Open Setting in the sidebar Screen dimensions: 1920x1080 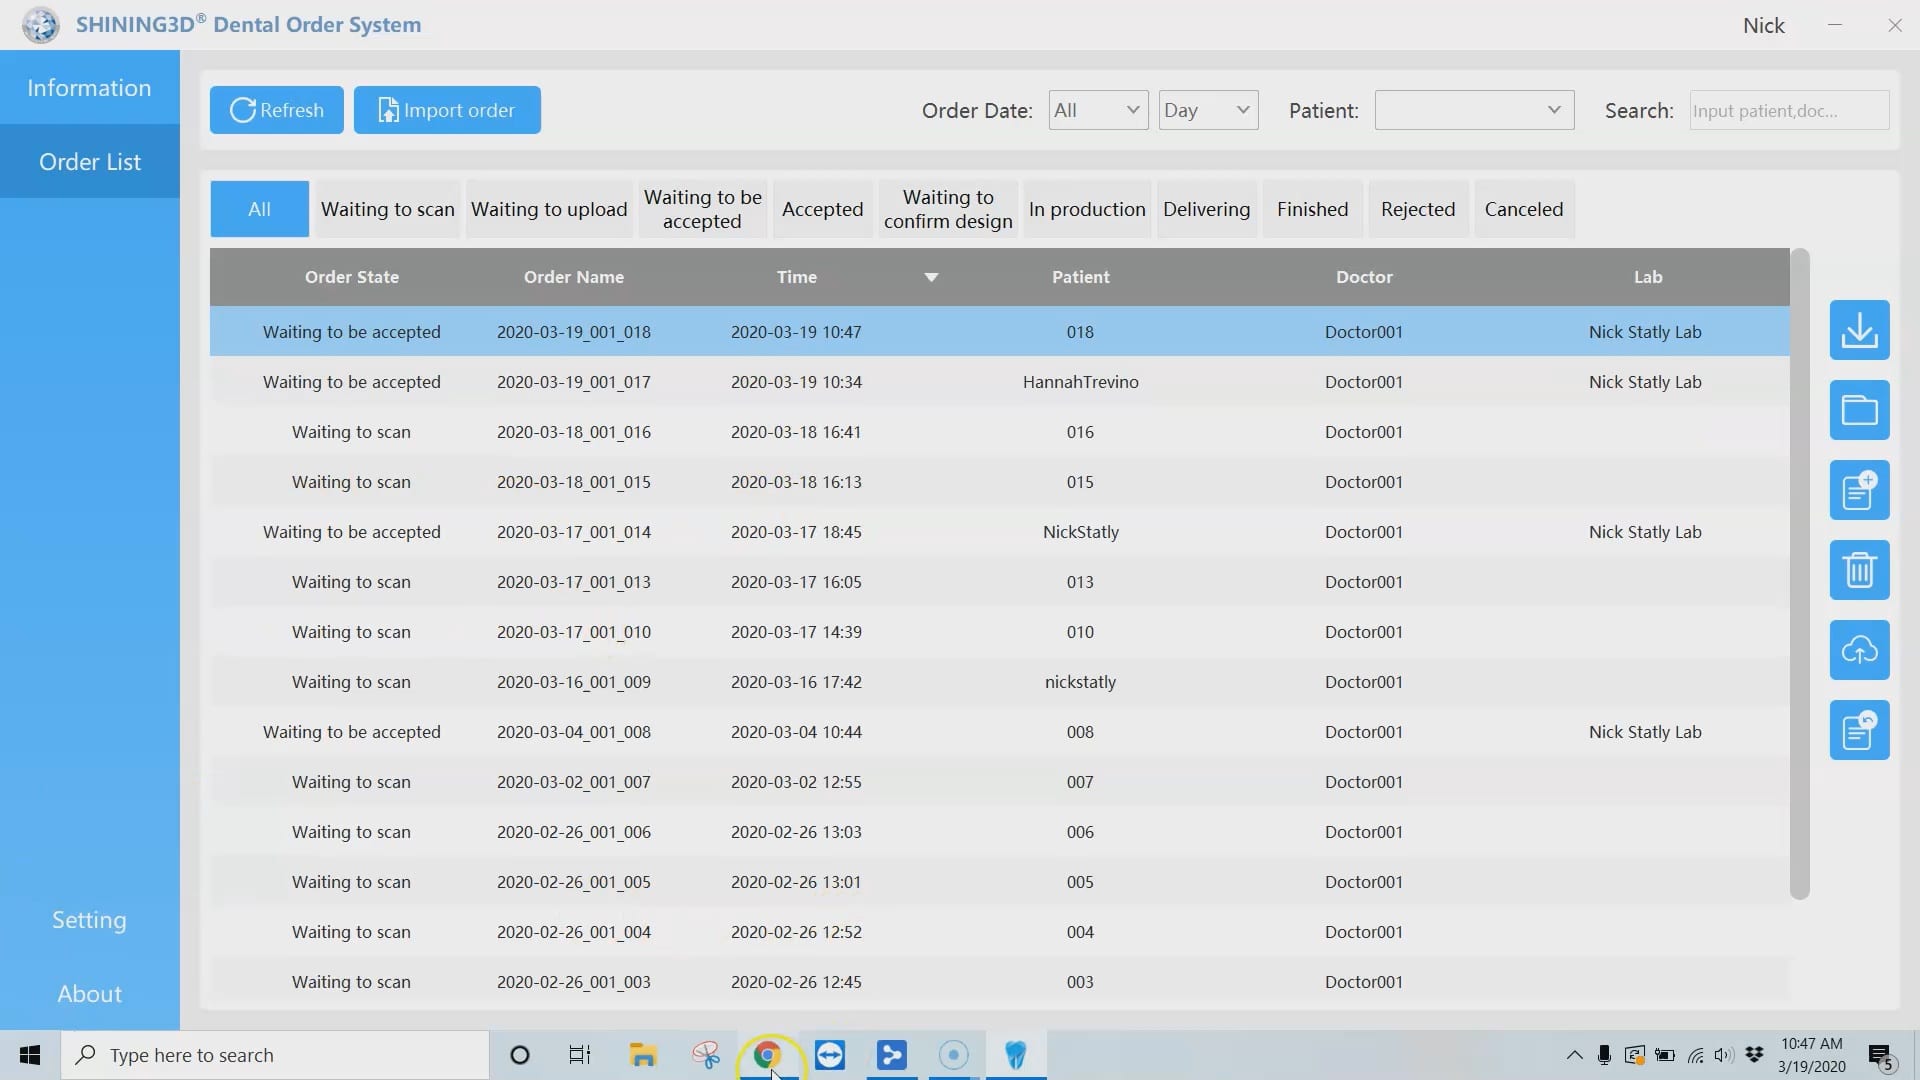pos(90,920)
